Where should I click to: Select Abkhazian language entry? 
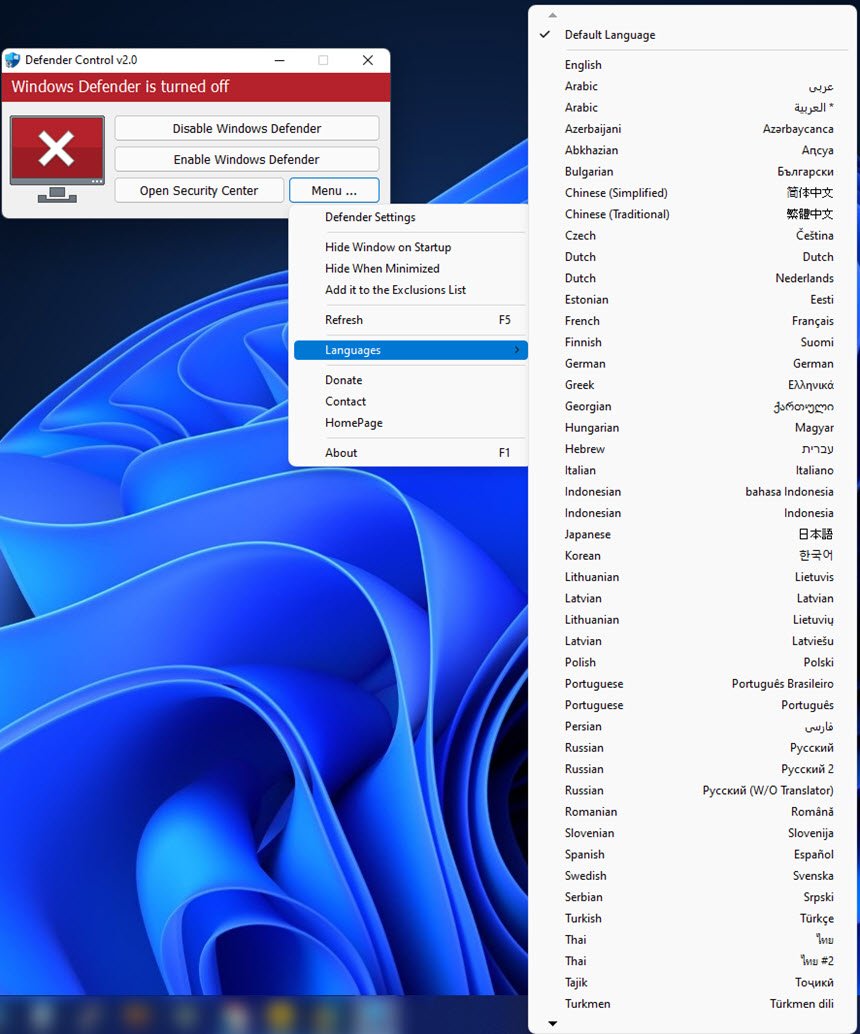click(x=692, y=150)
